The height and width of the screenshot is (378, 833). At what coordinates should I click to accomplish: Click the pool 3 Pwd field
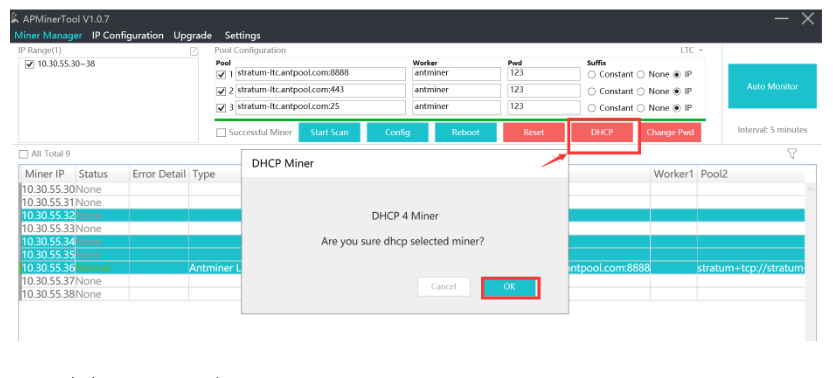coord(543,107)
